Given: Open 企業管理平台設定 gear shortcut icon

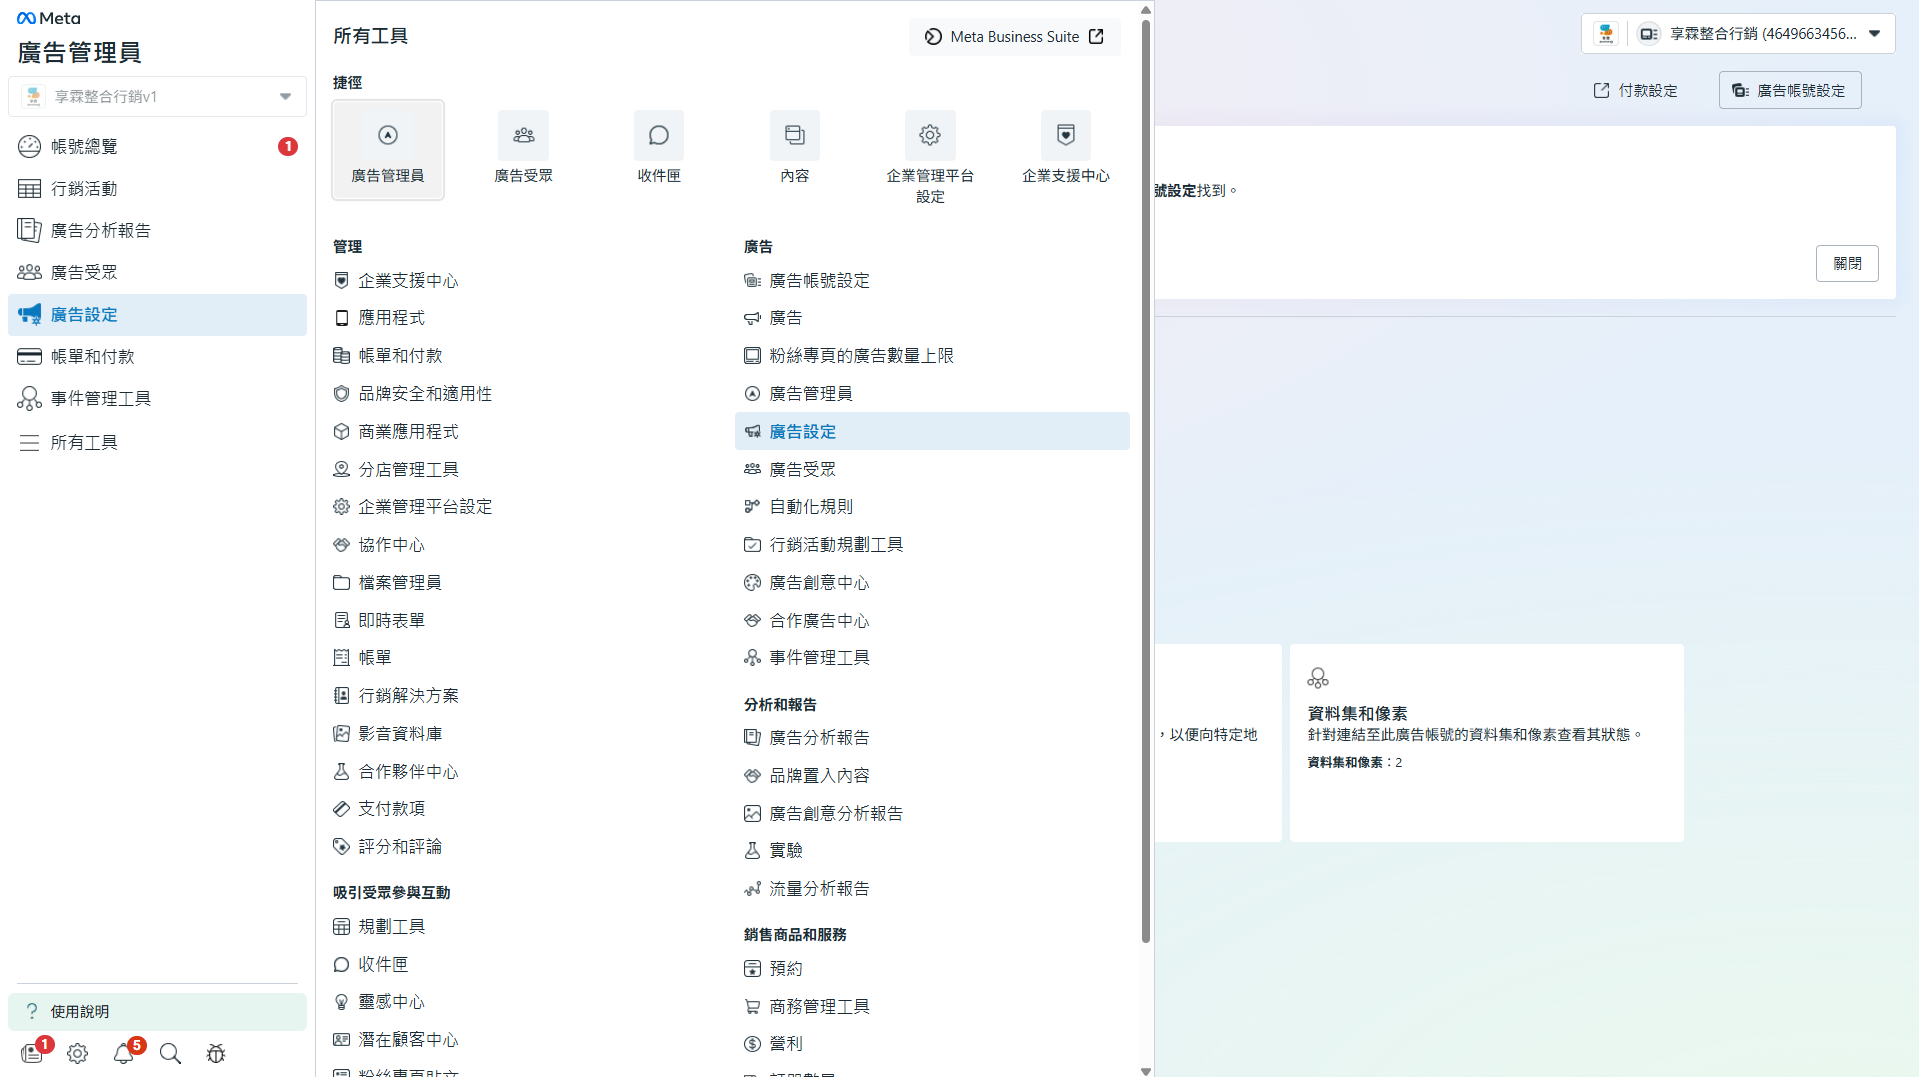Looking at the screenshot, I should coord(930,136).
